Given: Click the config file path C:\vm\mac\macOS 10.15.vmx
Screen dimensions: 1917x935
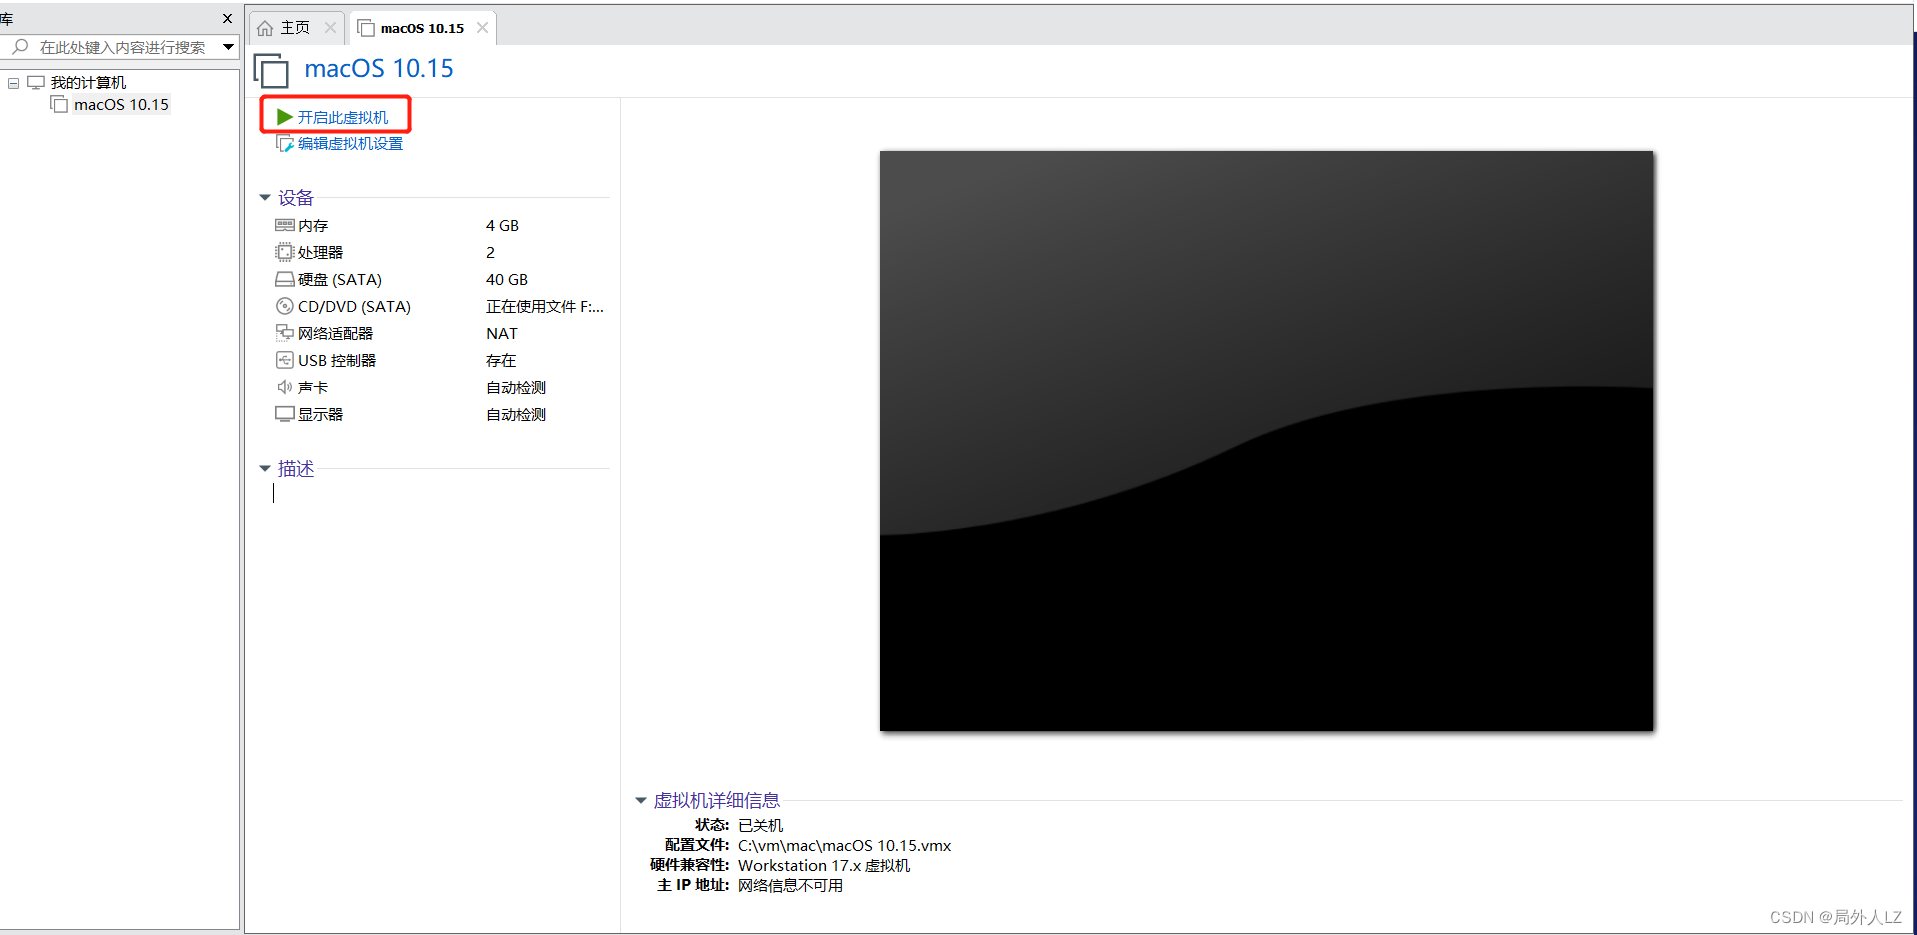Looking at the screenshot, I should point(844,846).
